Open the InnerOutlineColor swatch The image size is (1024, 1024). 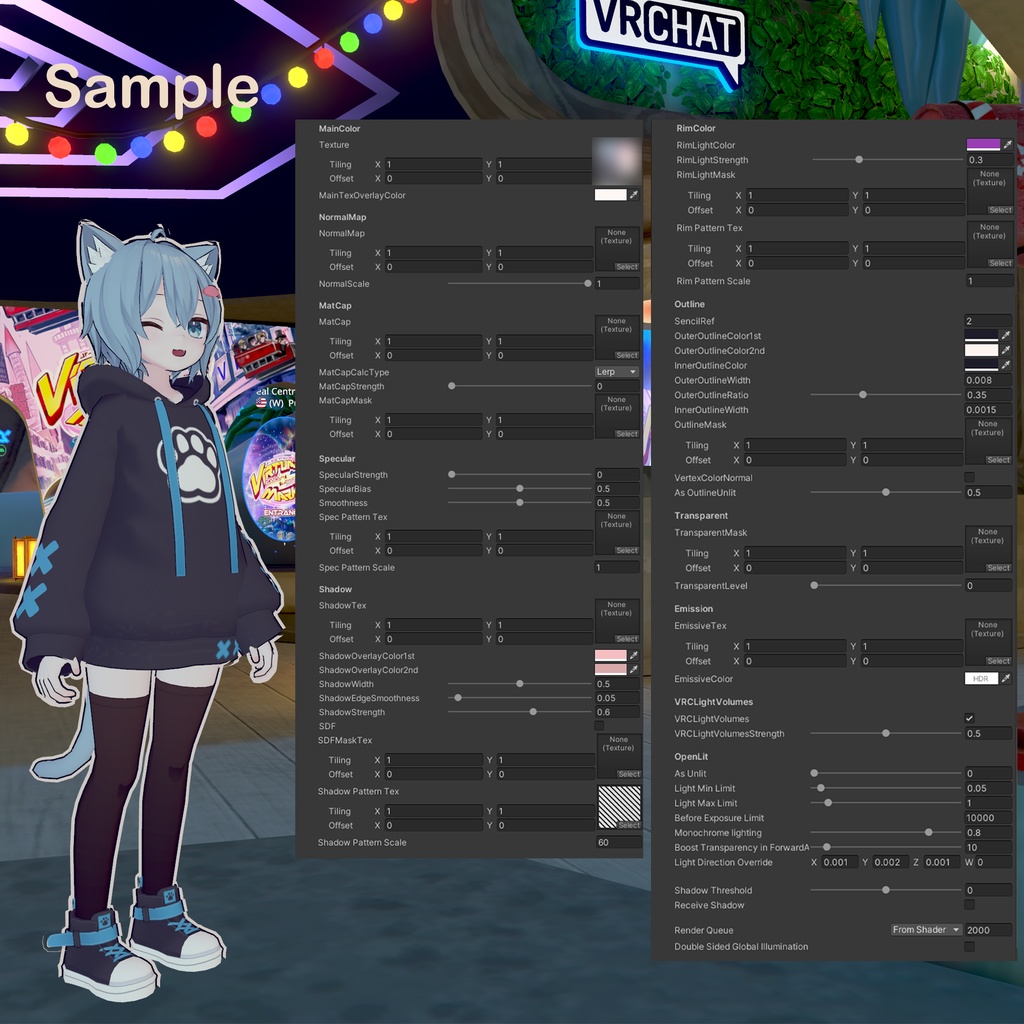982,365
